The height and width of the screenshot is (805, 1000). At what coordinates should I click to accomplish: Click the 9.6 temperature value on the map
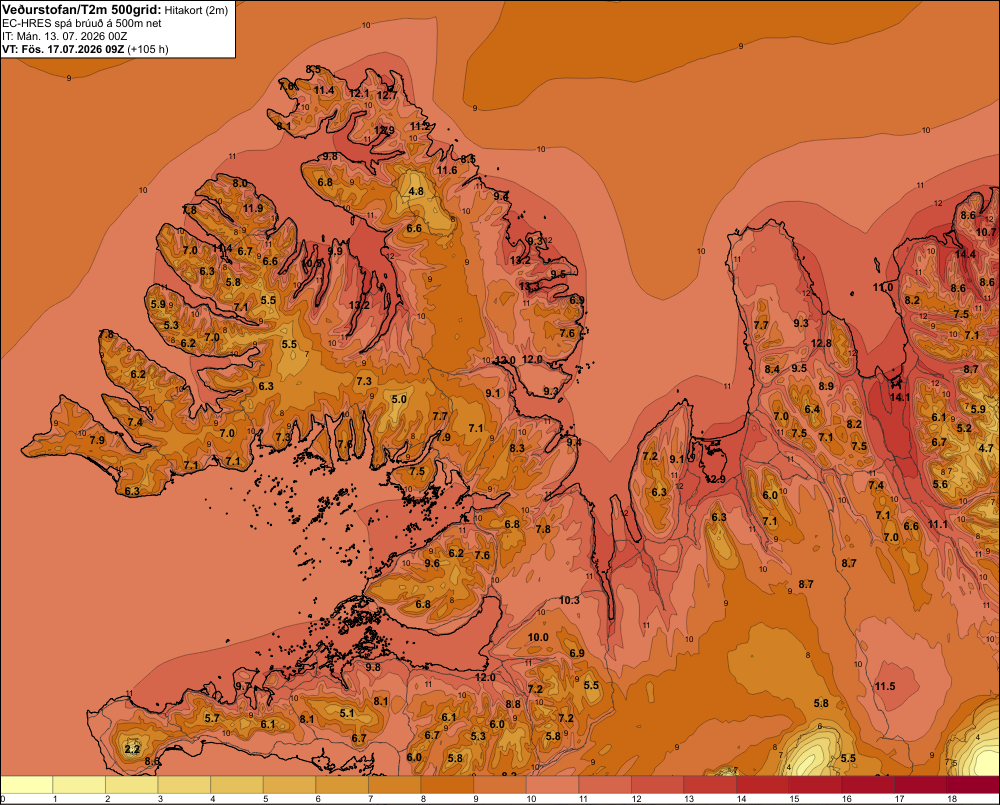(432, 563)
